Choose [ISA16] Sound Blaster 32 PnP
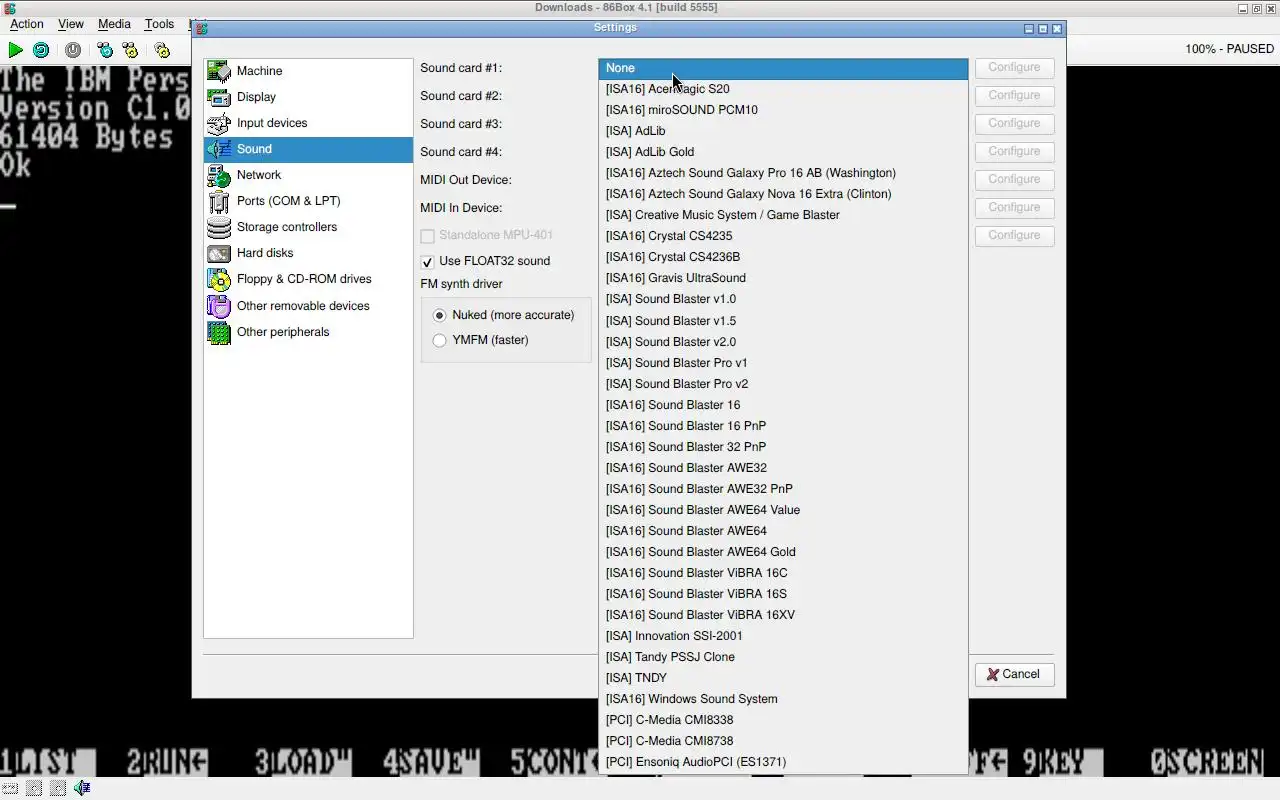The height and width of the screenshot is (800, 1280). click(x=783, y=447)
